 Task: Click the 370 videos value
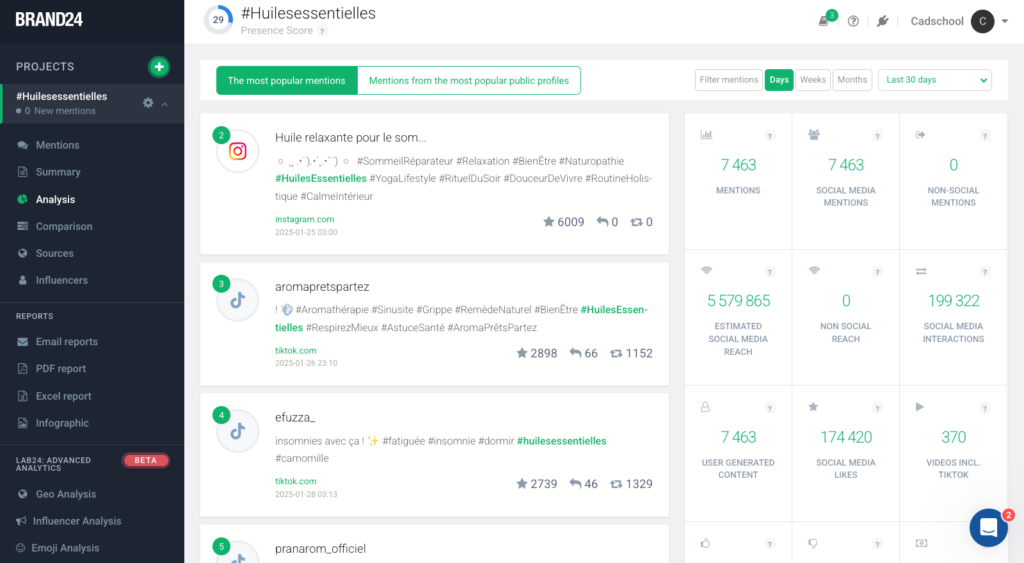[953, 437]
